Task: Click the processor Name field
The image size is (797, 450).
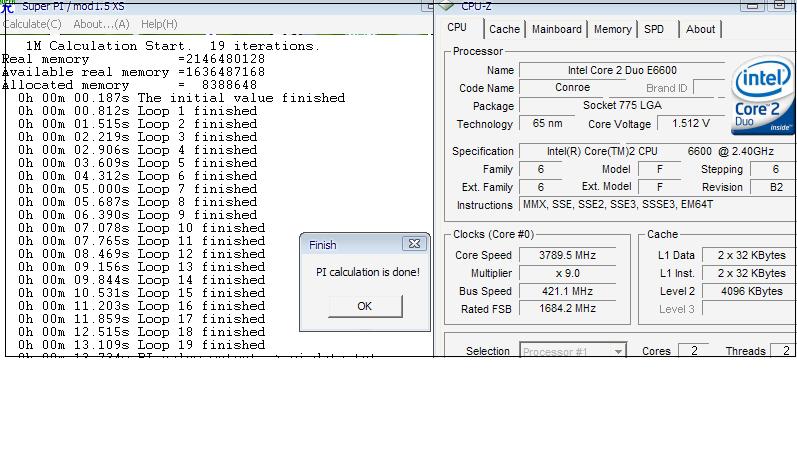Action: point(622,70)
